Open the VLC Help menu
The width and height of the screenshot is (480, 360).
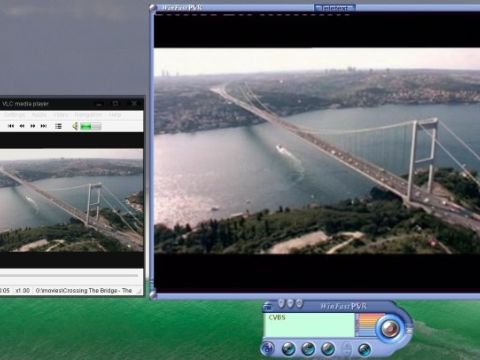point(115,115)
